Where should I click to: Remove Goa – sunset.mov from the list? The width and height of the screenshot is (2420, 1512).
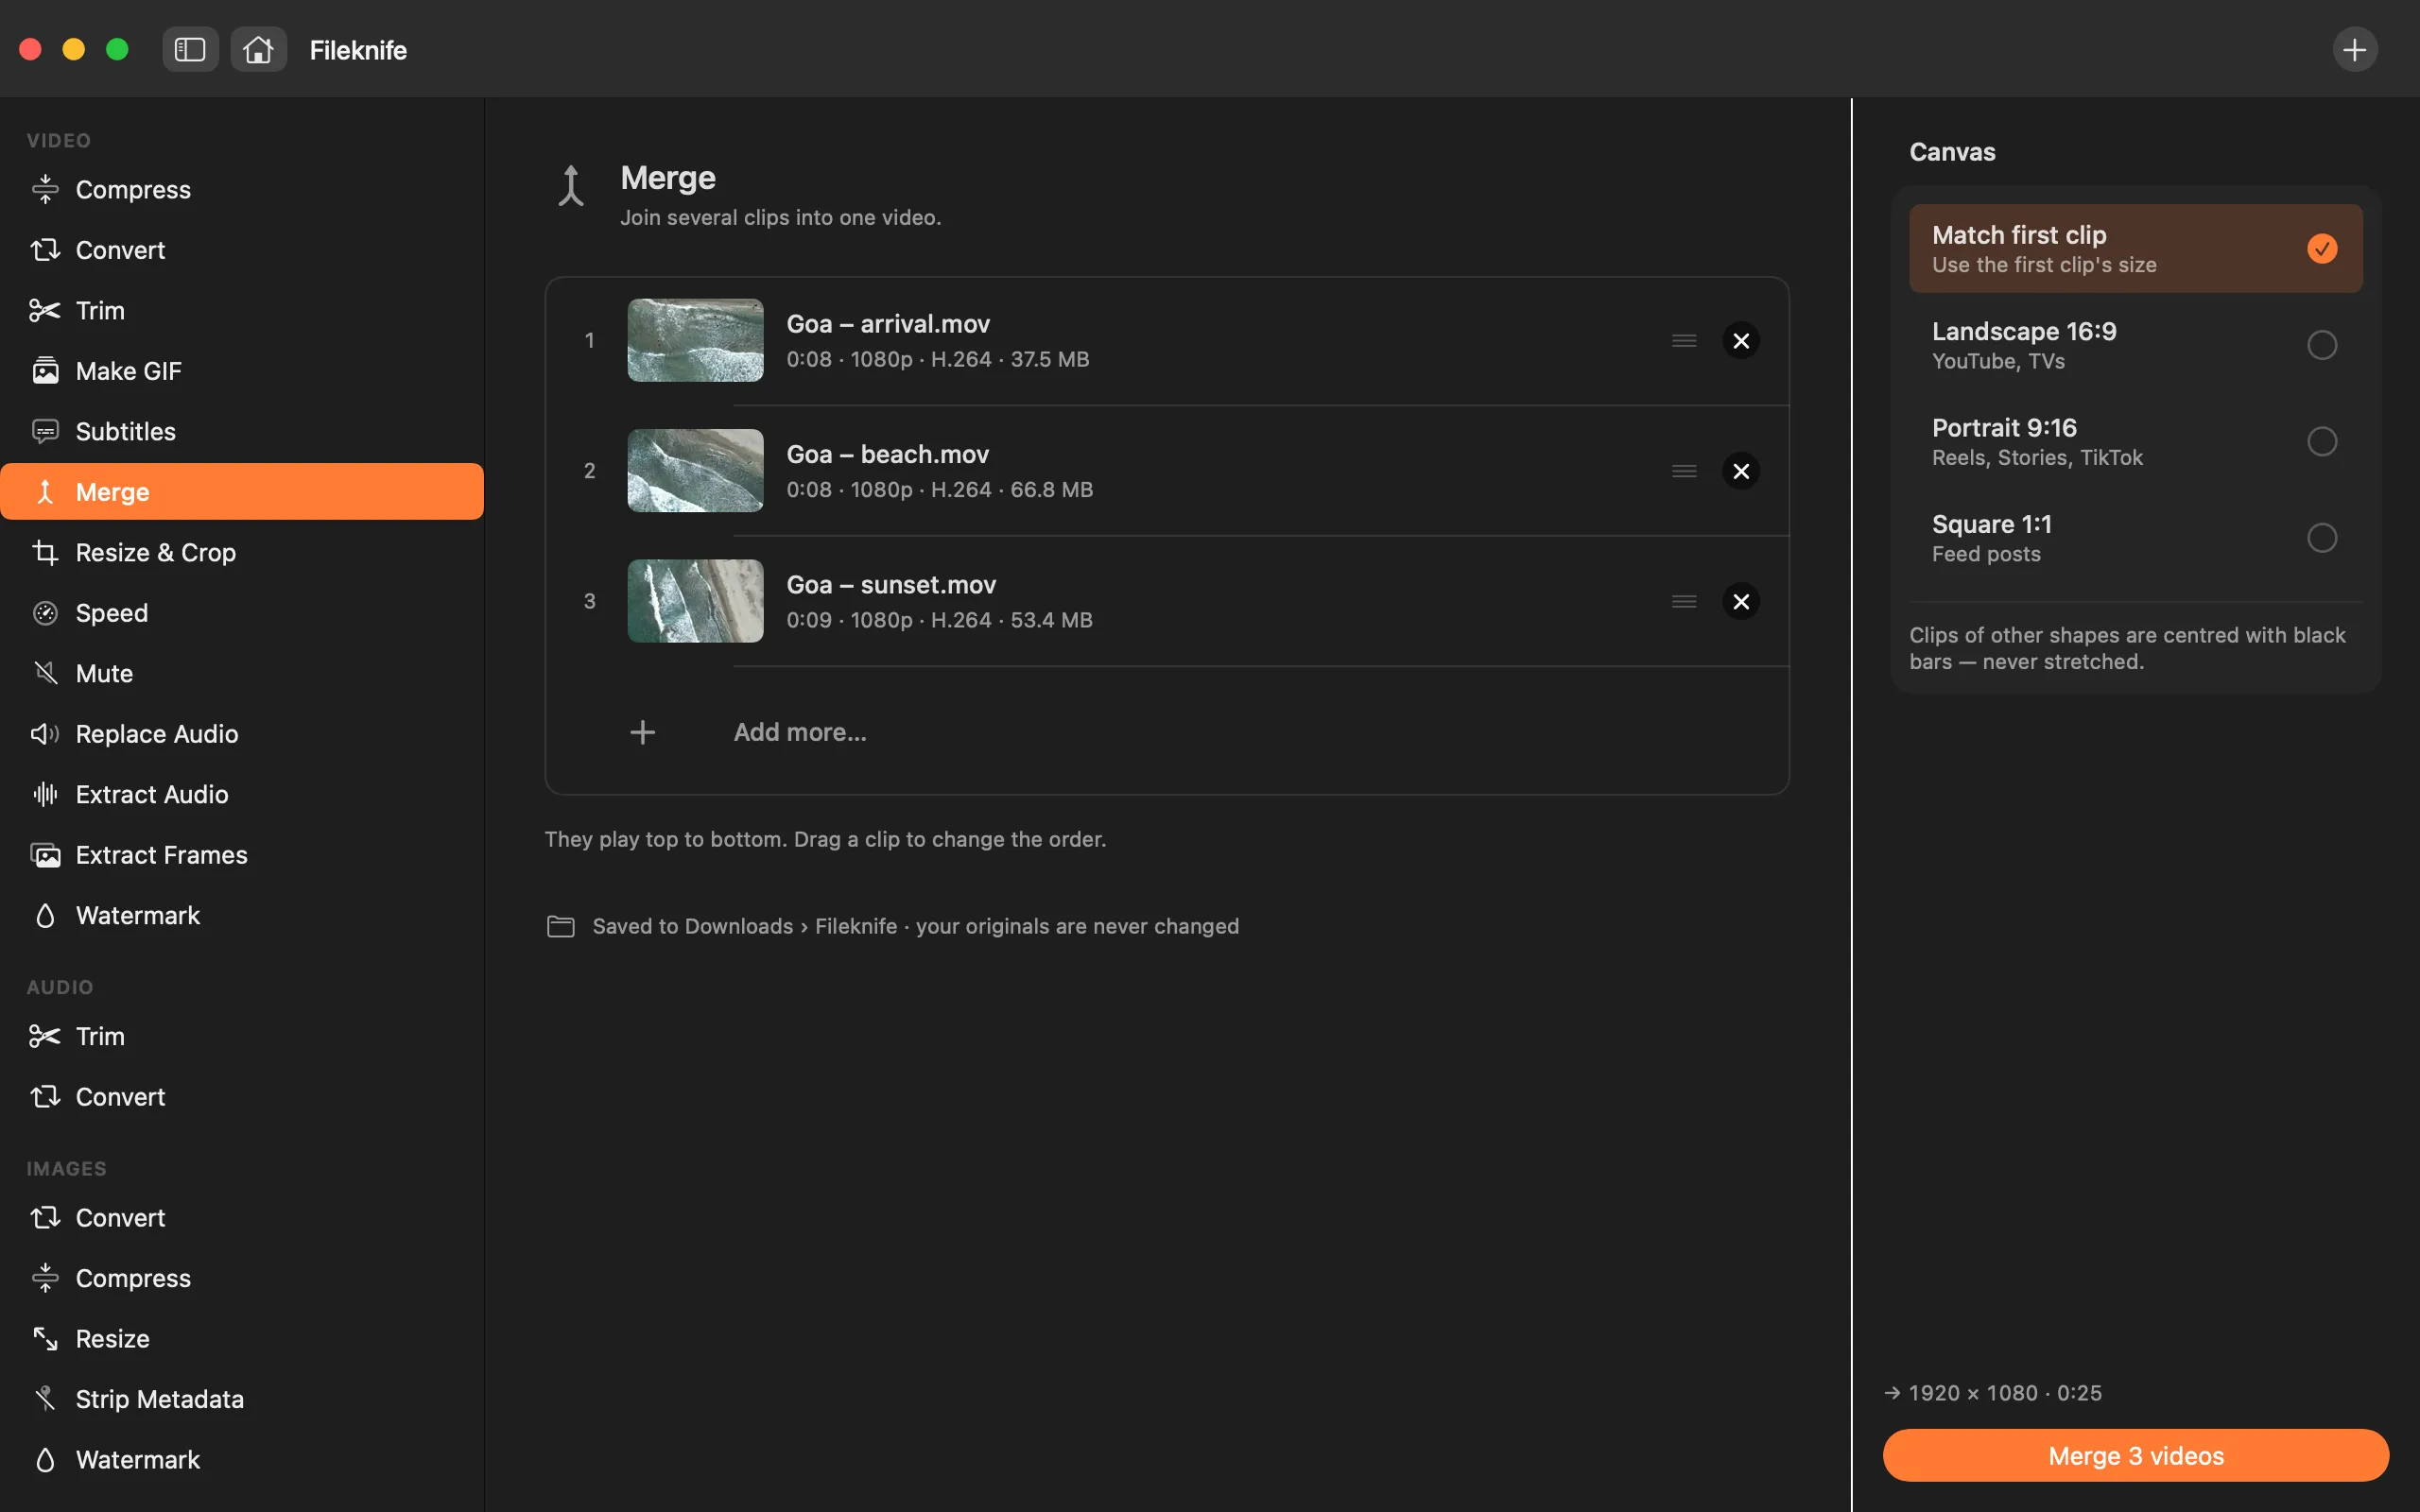pyautogui.click(x=1741, y=601)
